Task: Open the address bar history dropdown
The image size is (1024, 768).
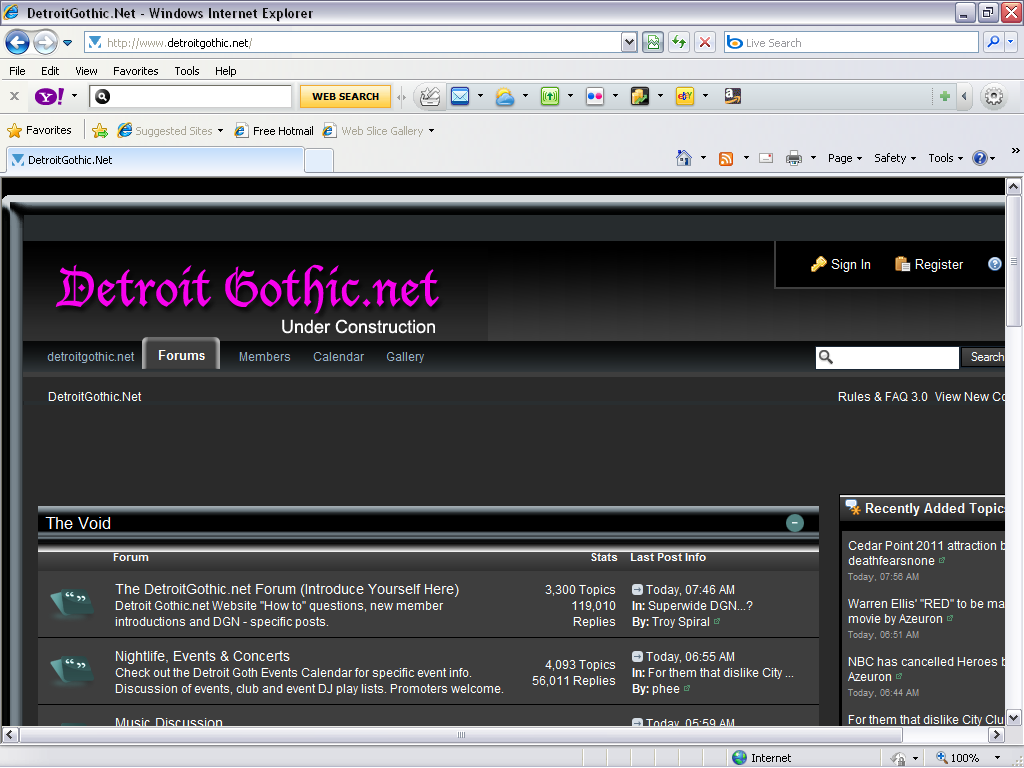Action: click(629, 42)
